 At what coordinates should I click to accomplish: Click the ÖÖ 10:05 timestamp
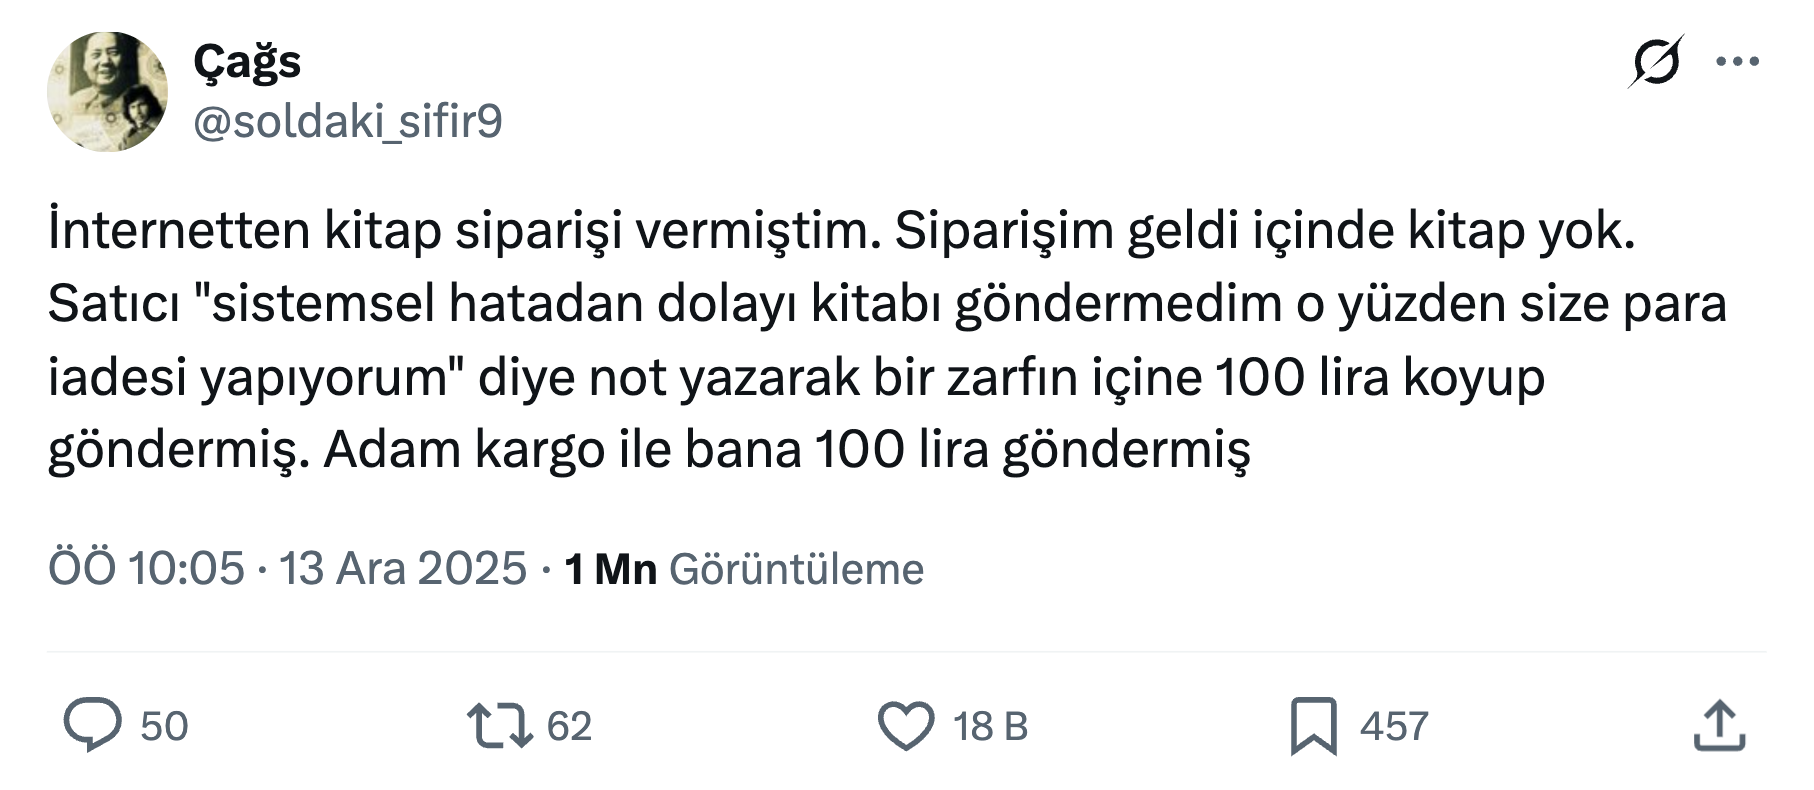[146, 569]
